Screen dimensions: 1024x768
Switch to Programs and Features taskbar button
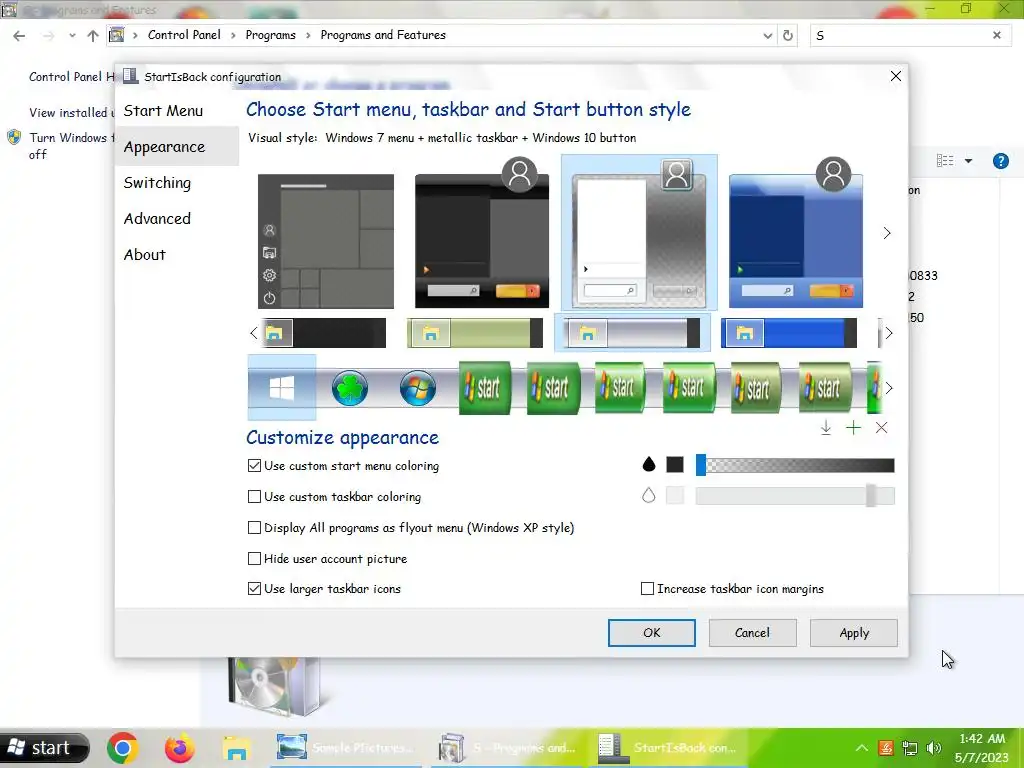coord(507,748)
